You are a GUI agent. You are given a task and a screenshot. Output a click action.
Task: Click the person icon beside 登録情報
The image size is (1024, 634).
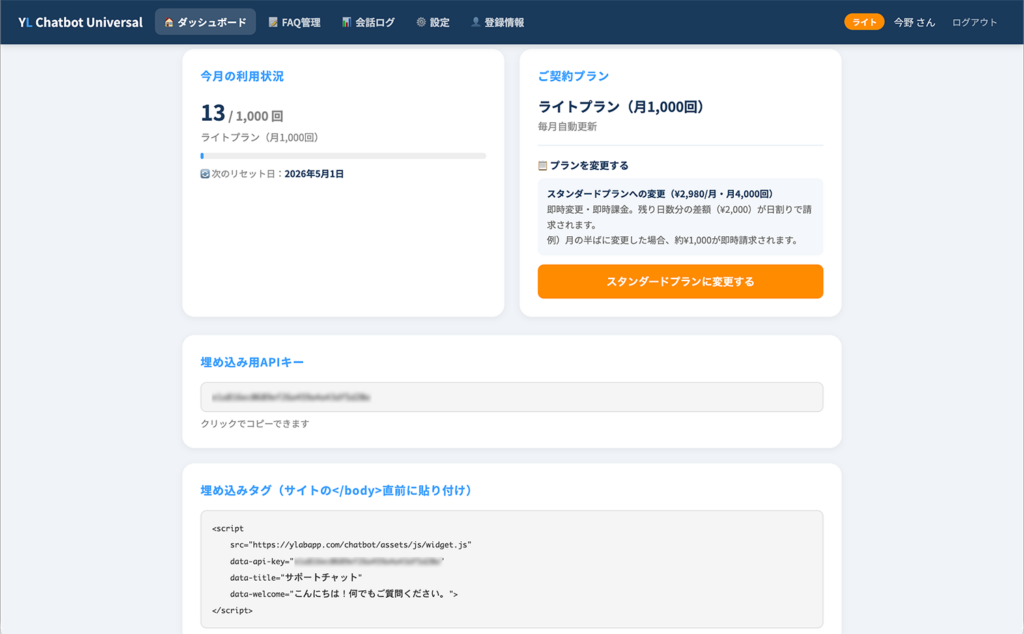point(475,22)
